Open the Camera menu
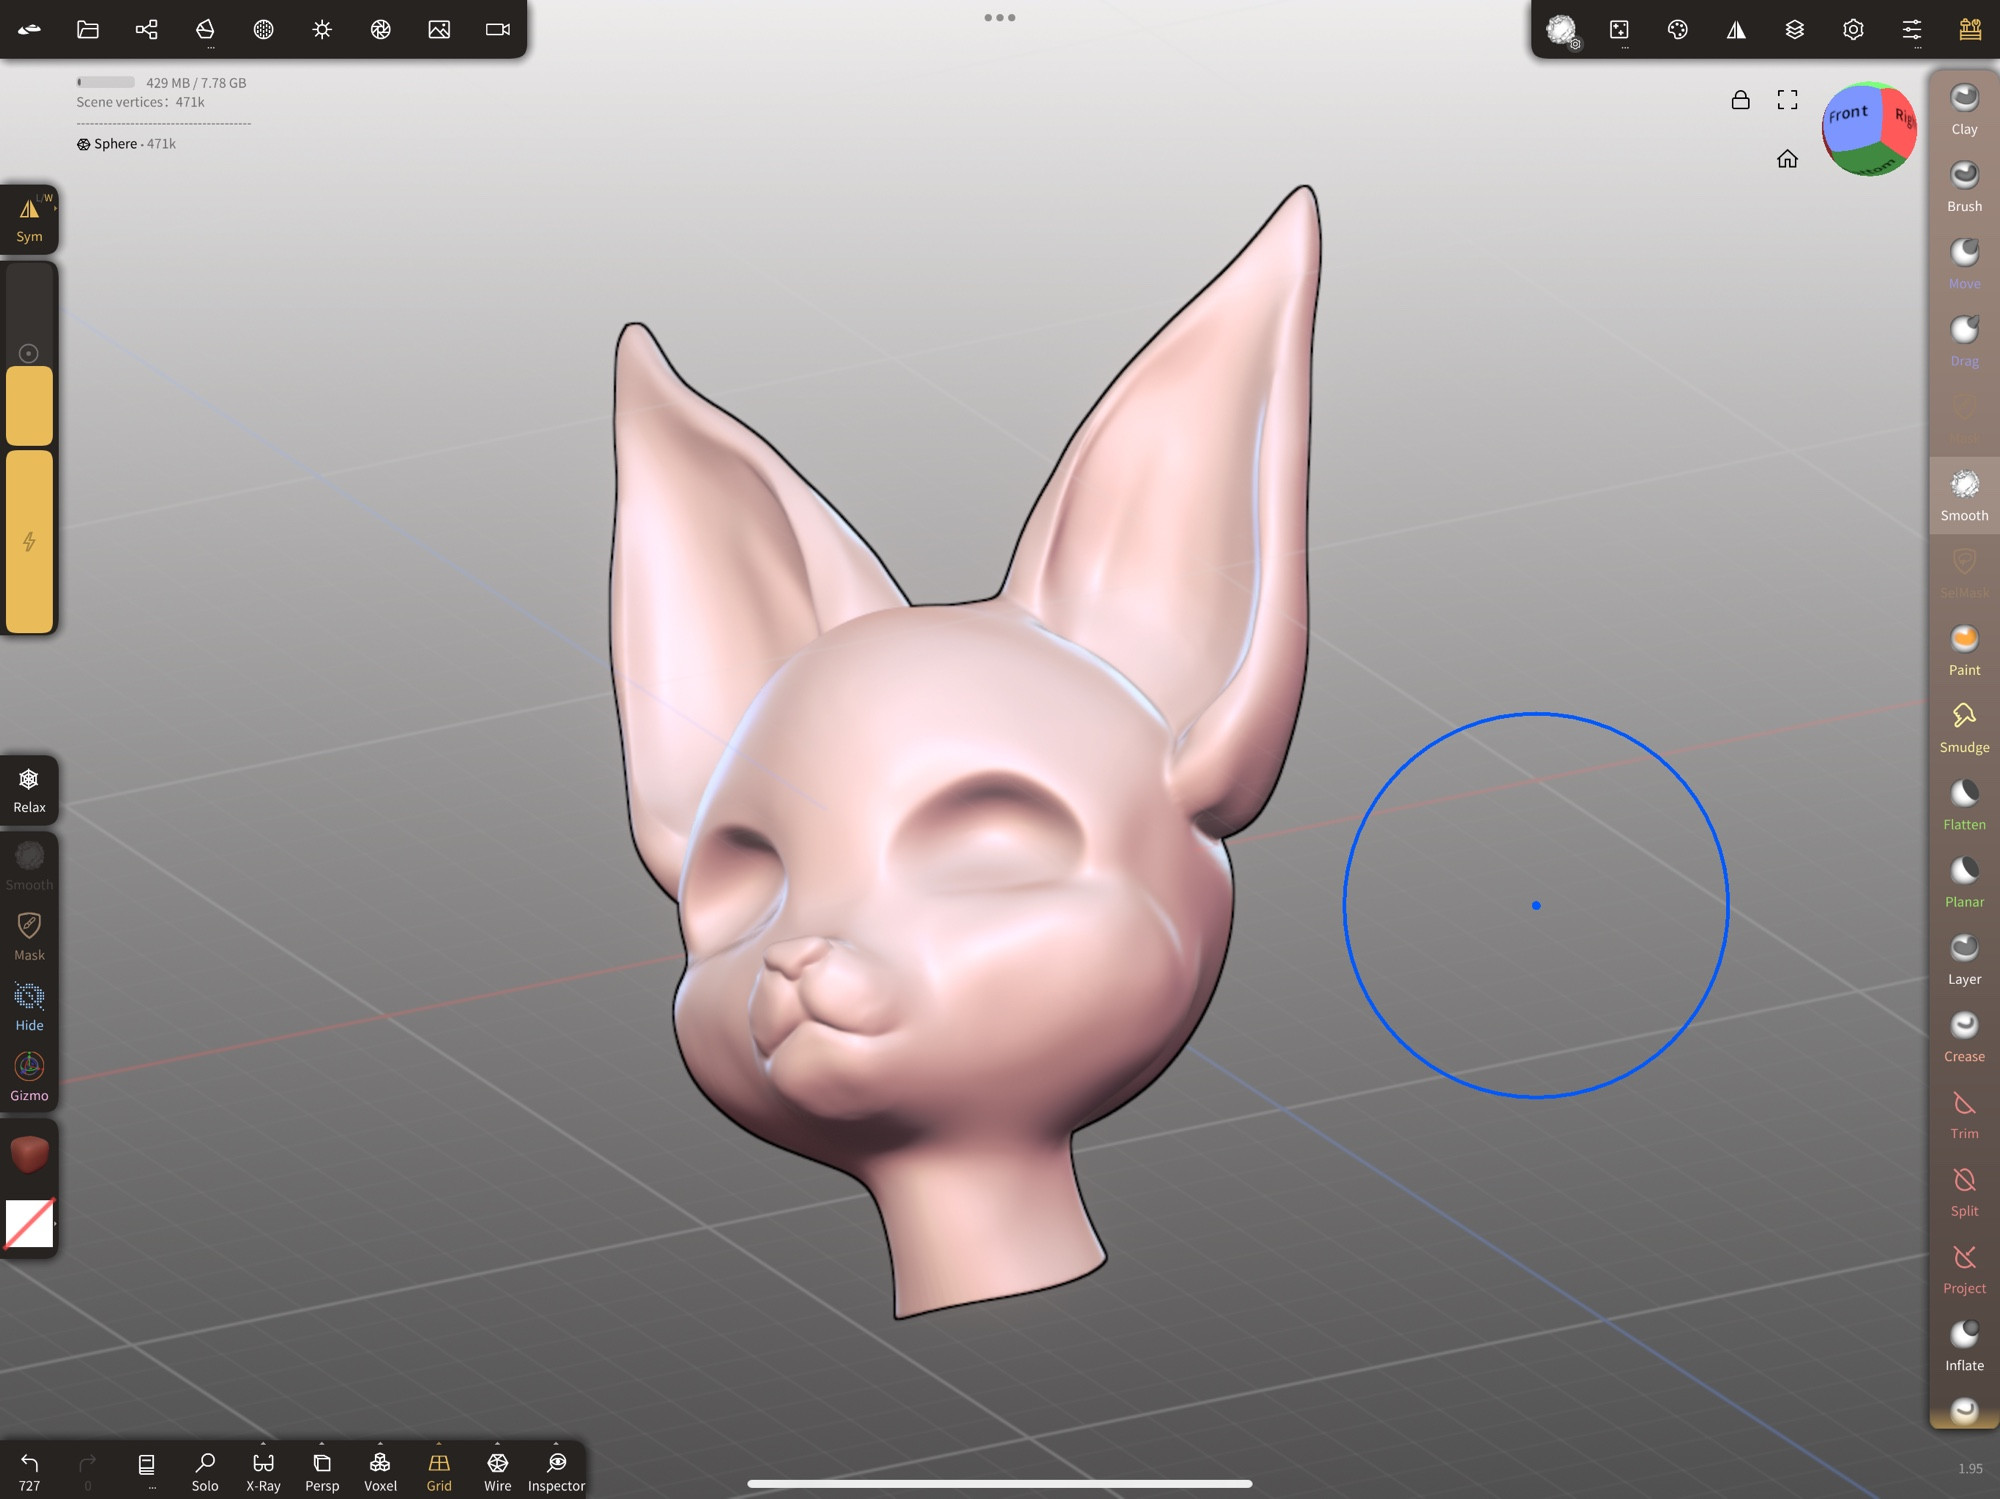The image size is (2000, 1499). click(497, 30)
